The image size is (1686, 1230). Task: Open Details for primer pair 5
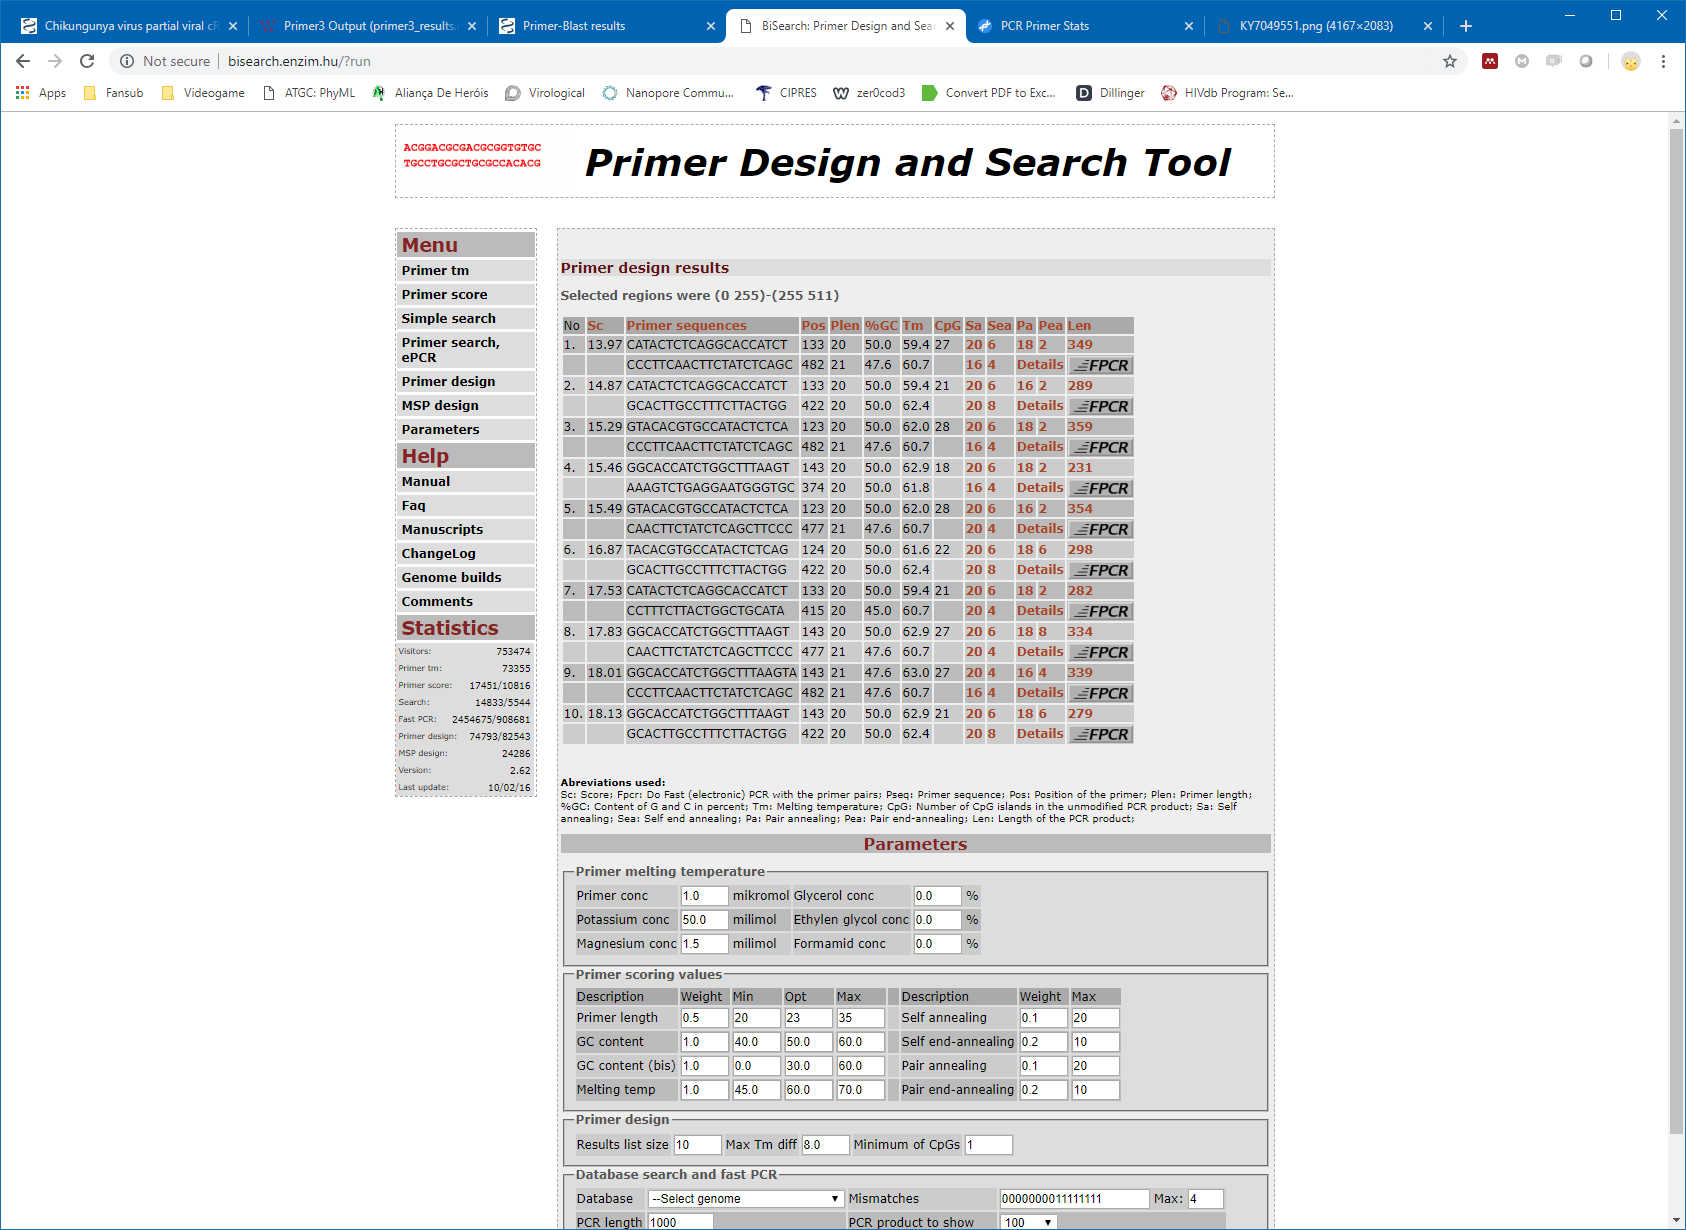[x=1040, y=529]
